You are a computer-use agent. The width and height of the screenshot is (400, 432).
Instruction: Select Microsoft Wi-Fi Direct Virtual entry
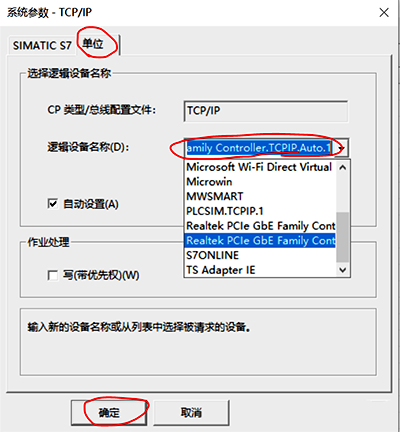260,167
